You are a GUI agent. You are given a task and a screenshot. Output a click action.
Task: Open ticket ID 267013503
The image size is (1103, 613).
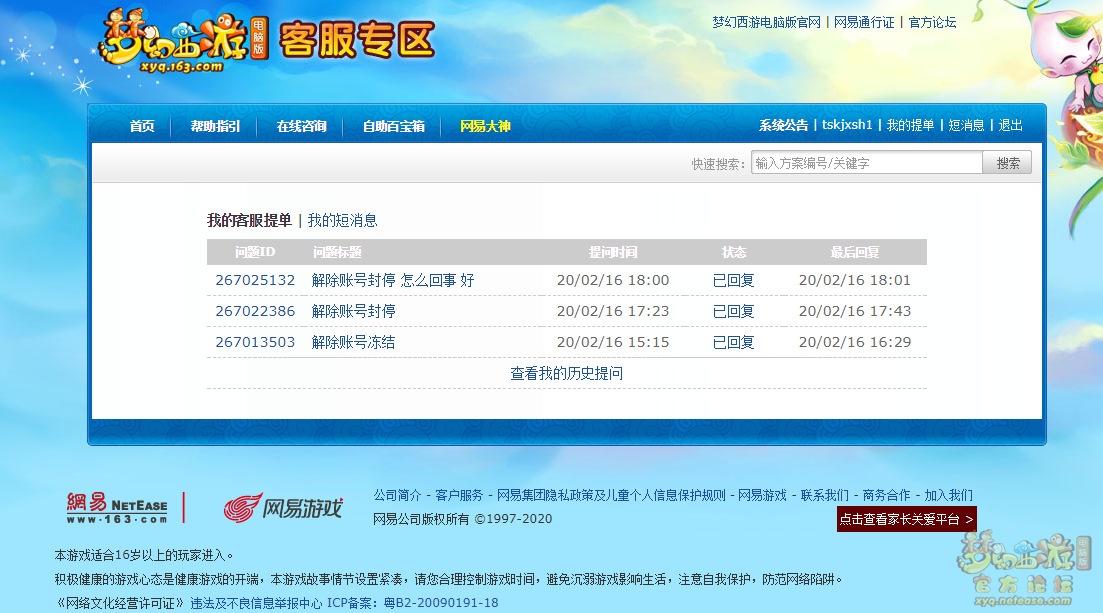pyautogui.click(x=255, y=342)
